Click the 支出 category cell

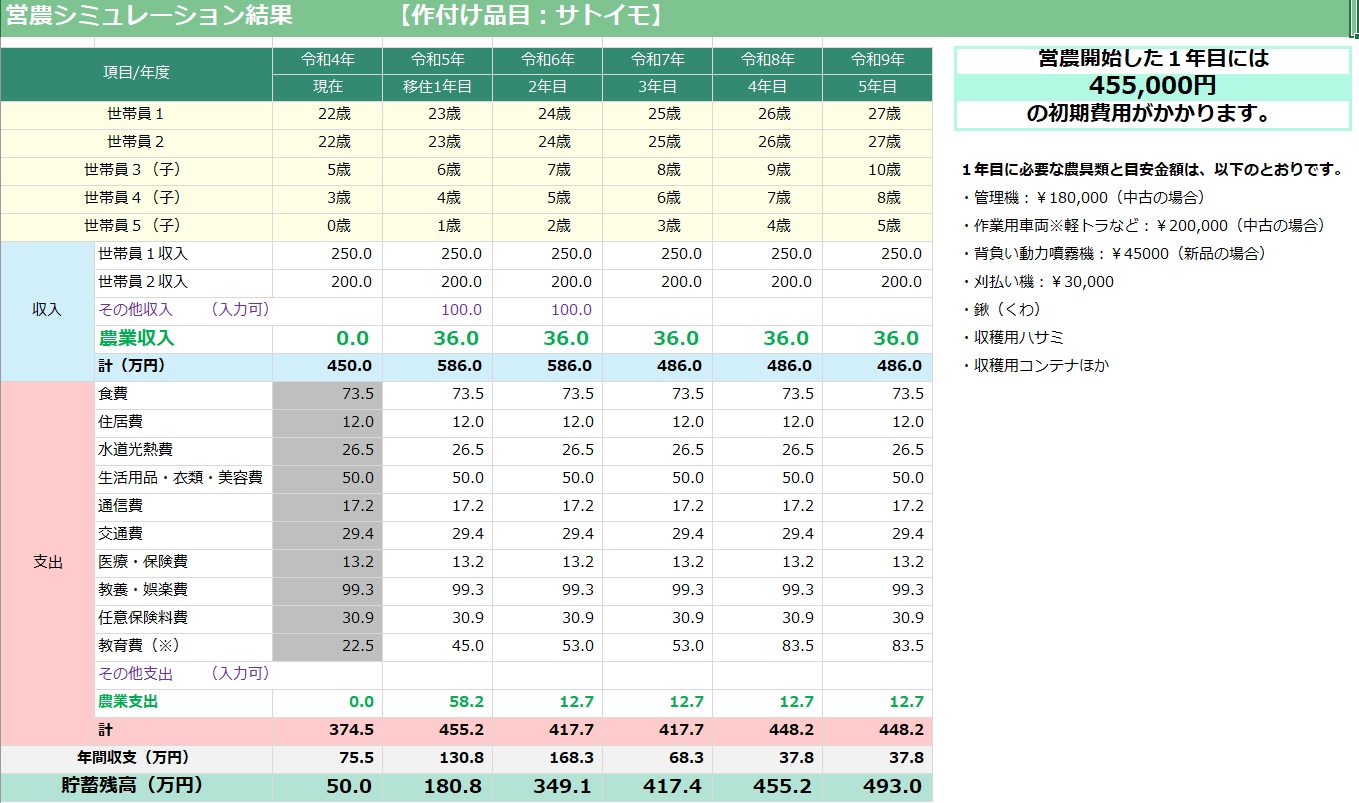47,562
